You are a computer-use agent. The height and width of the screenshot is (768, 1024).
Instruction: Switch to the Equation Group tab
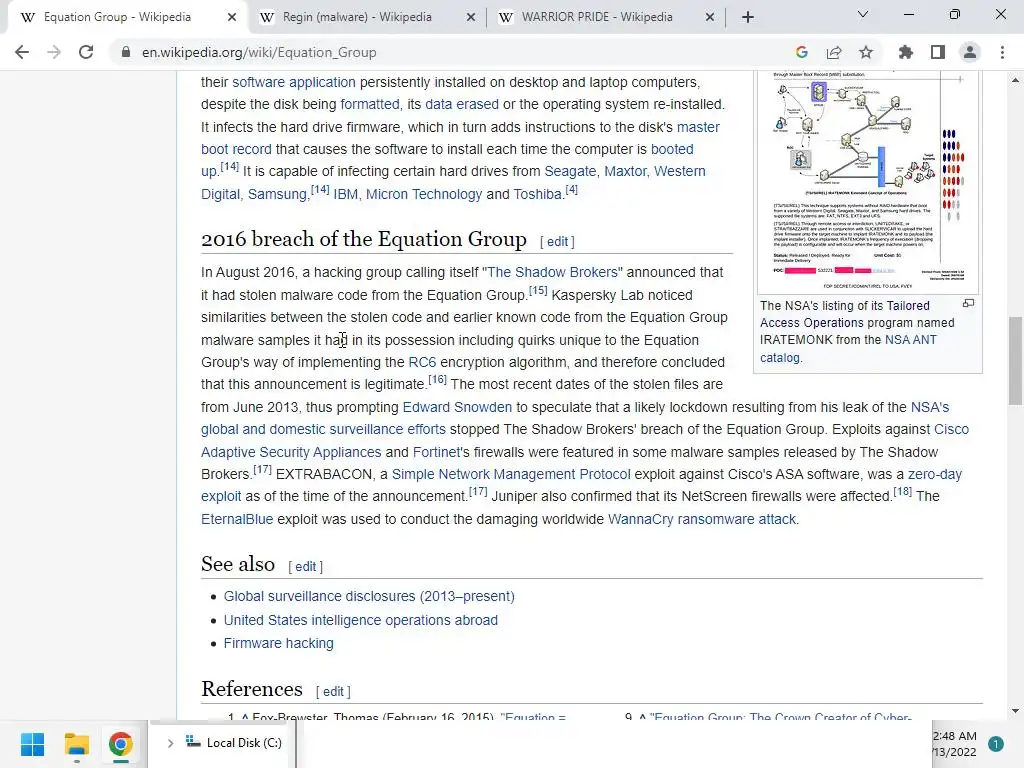pos(118,17)
